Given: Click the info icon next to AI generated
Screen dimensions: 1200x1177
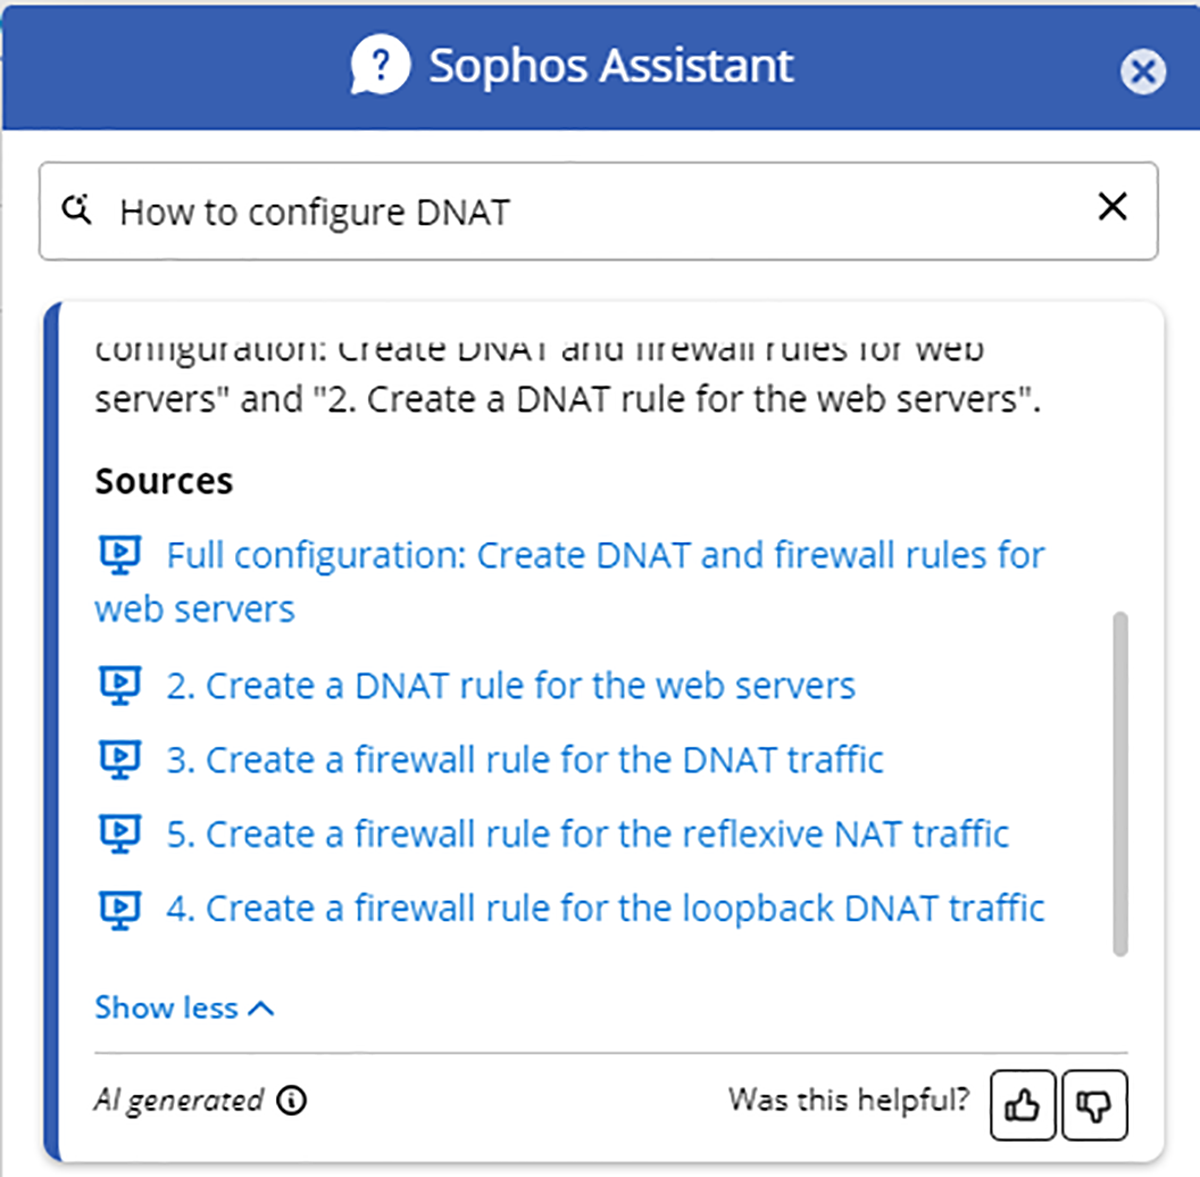Looking at the screenshot, I should pyautogui.click(x=291, y=1100).
